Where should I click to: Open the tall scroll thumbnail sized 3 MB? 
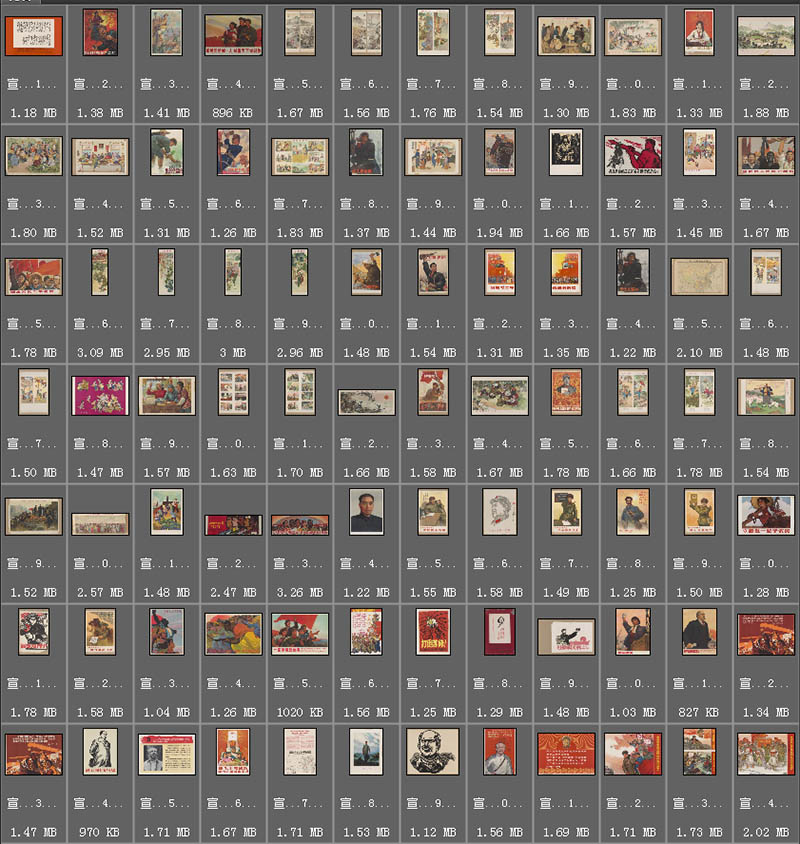click(233, 272)
